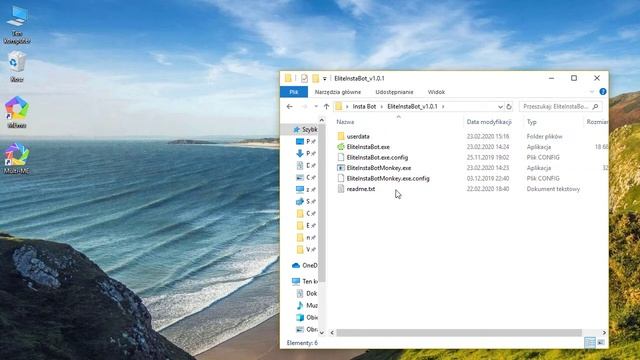Sort by the Typ column header
The height and width of the screenshot is (360, 640).
pos(531,122)
